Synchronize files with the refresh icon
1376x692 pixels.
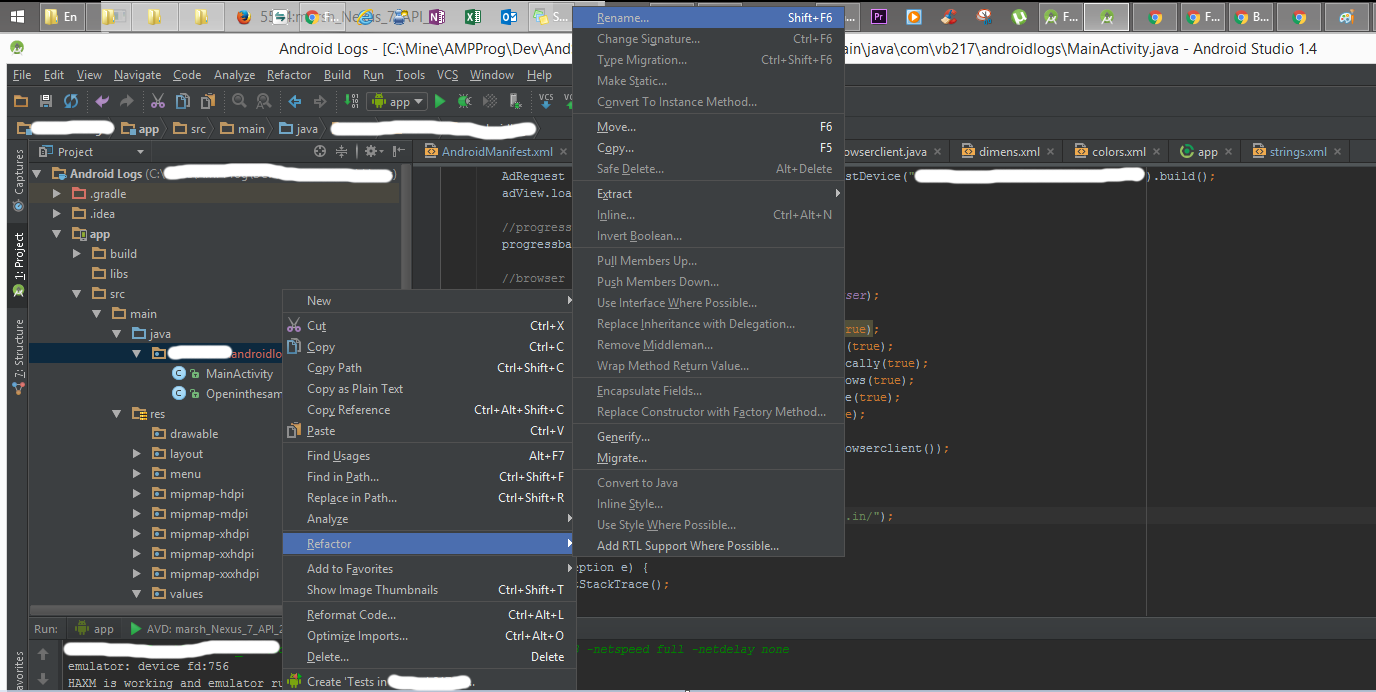click(x=70, y=101)
